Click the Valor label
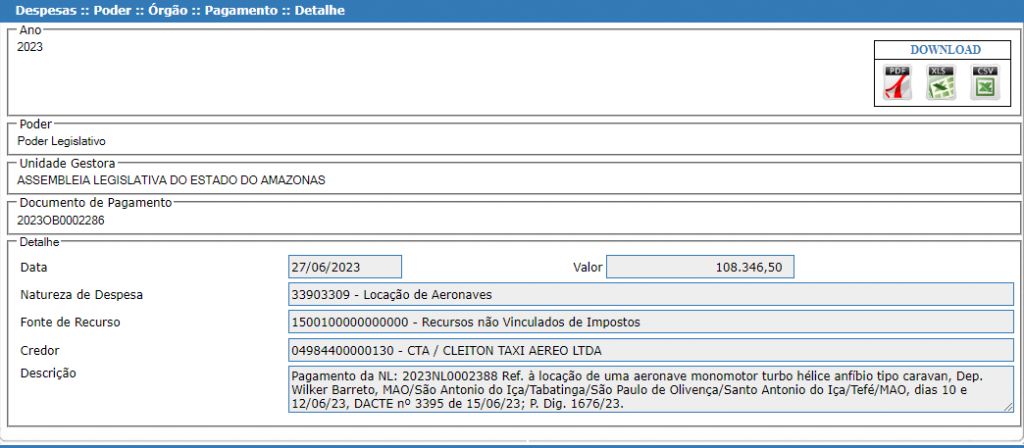This screenshot has width=1024, height=448. (587, 267)
